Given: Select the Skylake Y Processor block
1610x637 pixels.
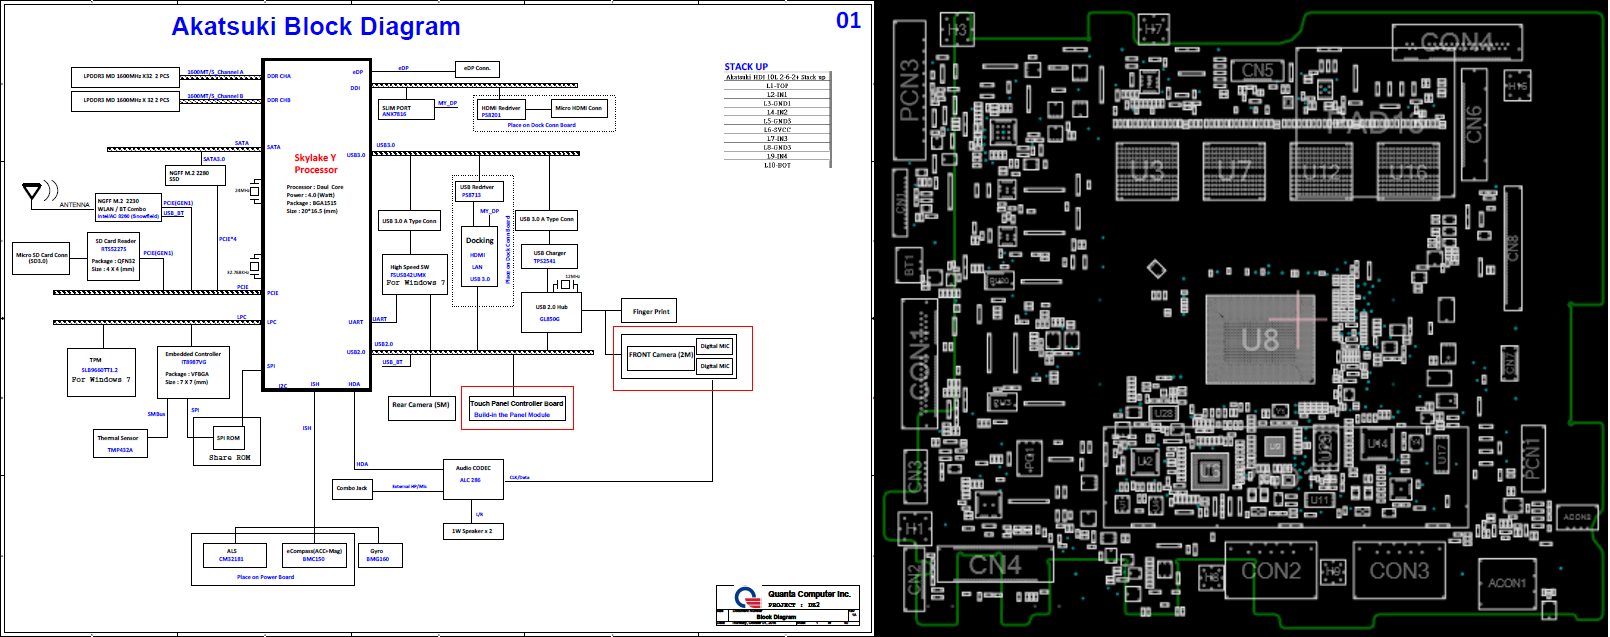Looking at the screenshot, I should point(316,225).
